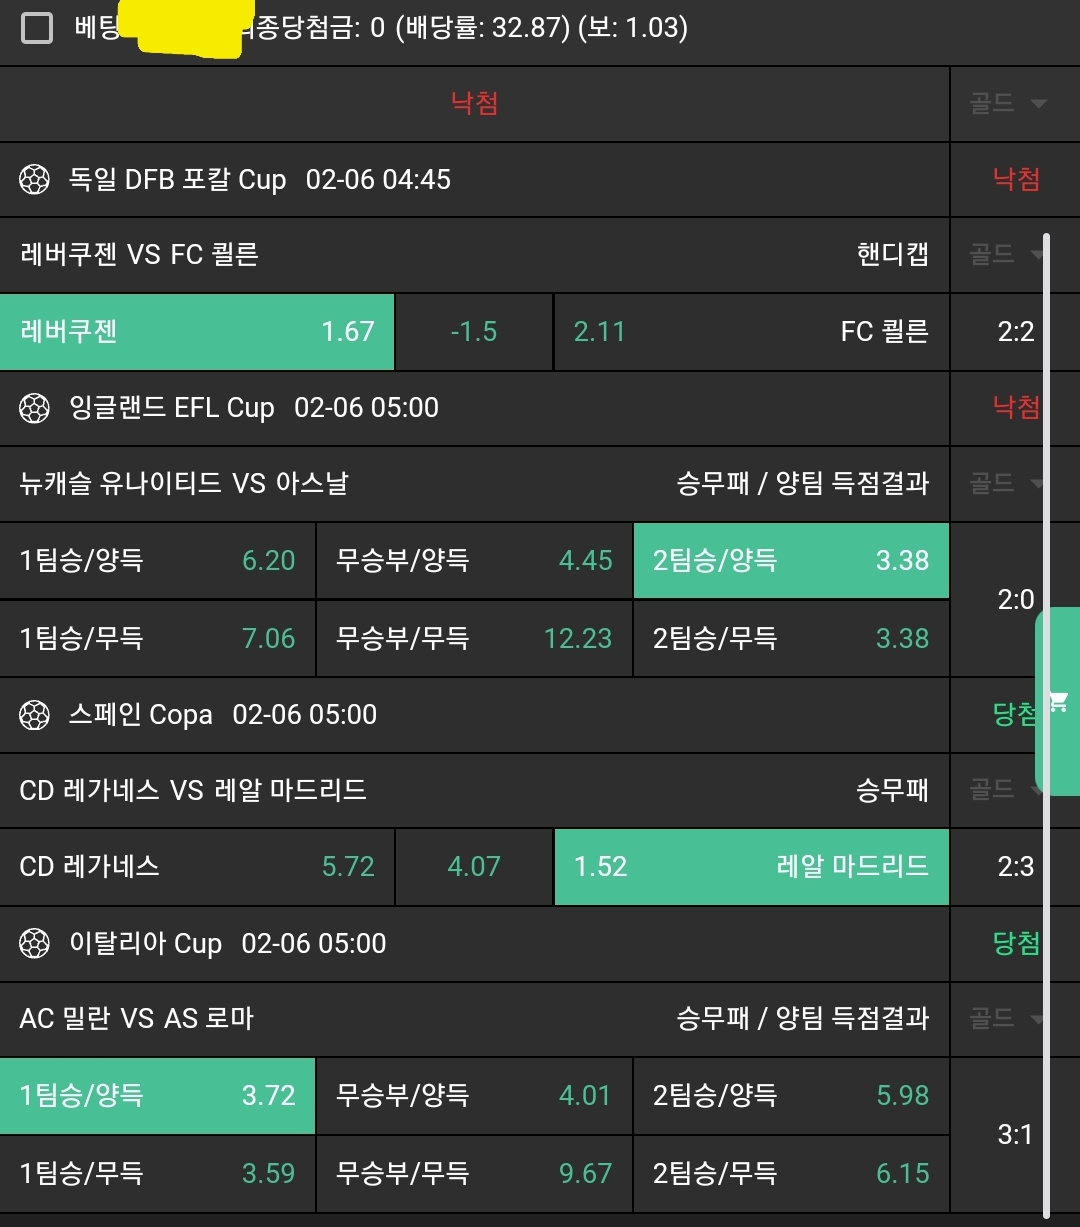Tick the checkbox beside the bet slip header
The height and width of the screenshot is (1227, 1080).
(x=37, y=28)
